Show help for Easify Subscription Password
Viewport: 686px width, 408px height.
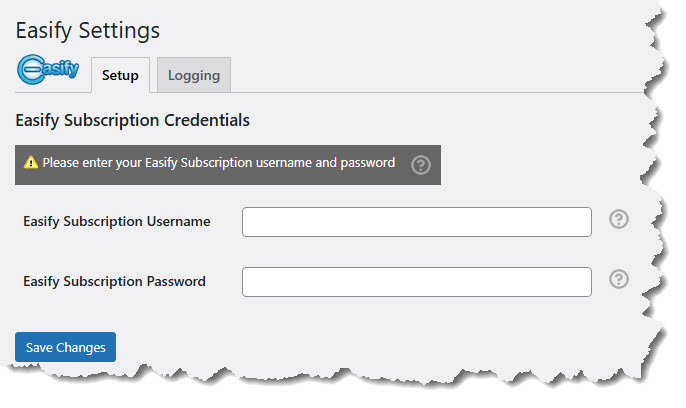tap(619, 280)
